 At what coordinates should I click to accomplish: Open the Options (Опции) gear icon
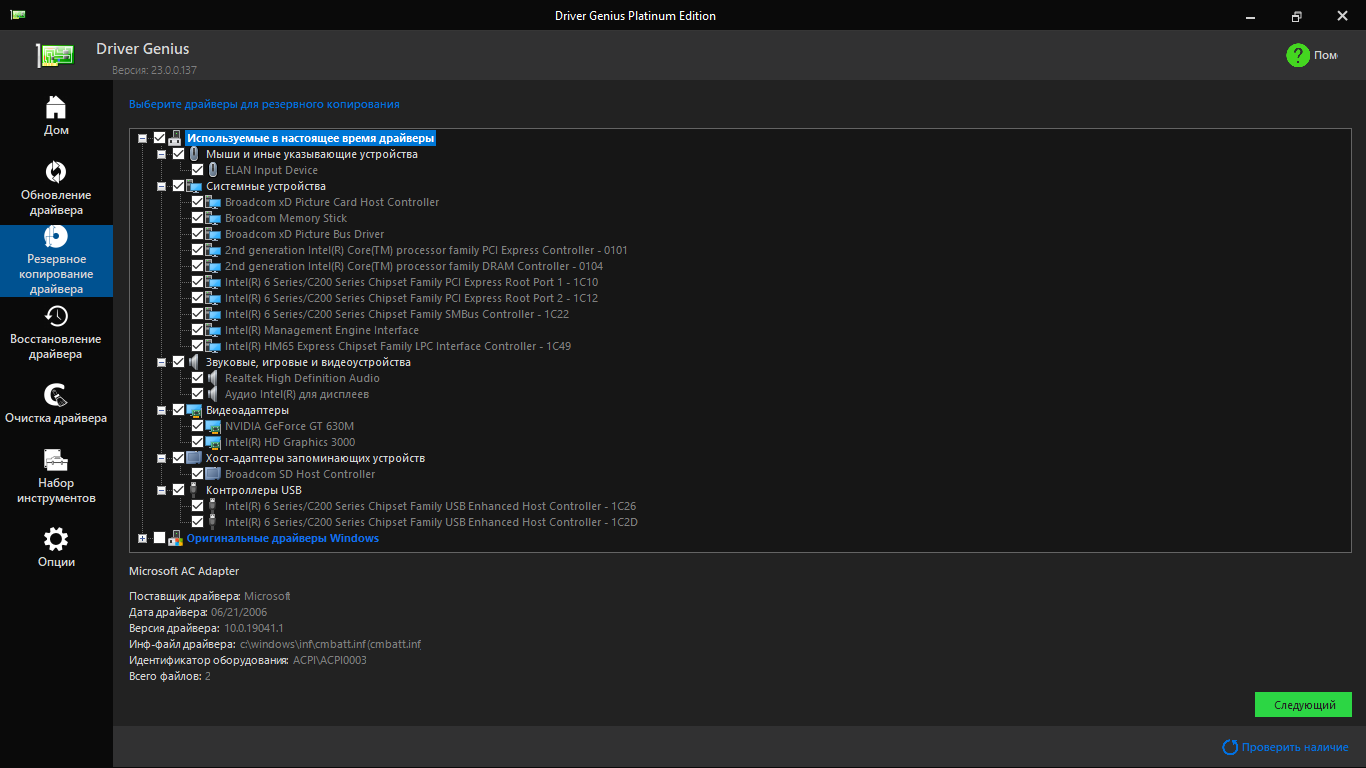tap(56, 539)
